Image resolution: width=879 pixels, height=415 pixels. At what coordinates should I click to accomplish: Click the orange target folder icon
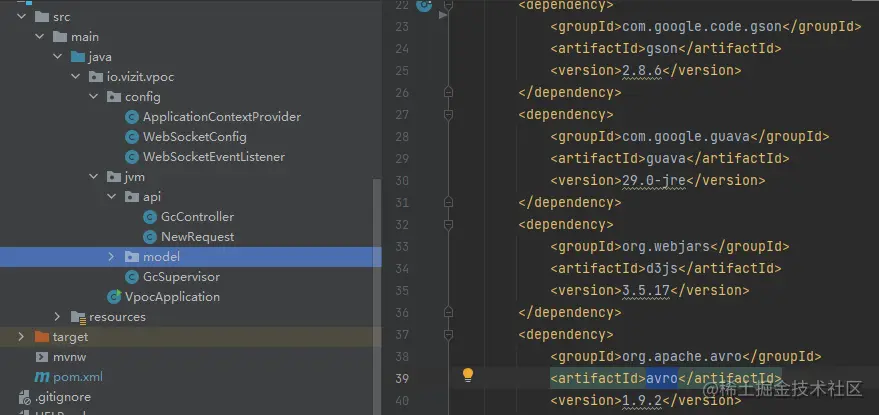pos(41,337)
